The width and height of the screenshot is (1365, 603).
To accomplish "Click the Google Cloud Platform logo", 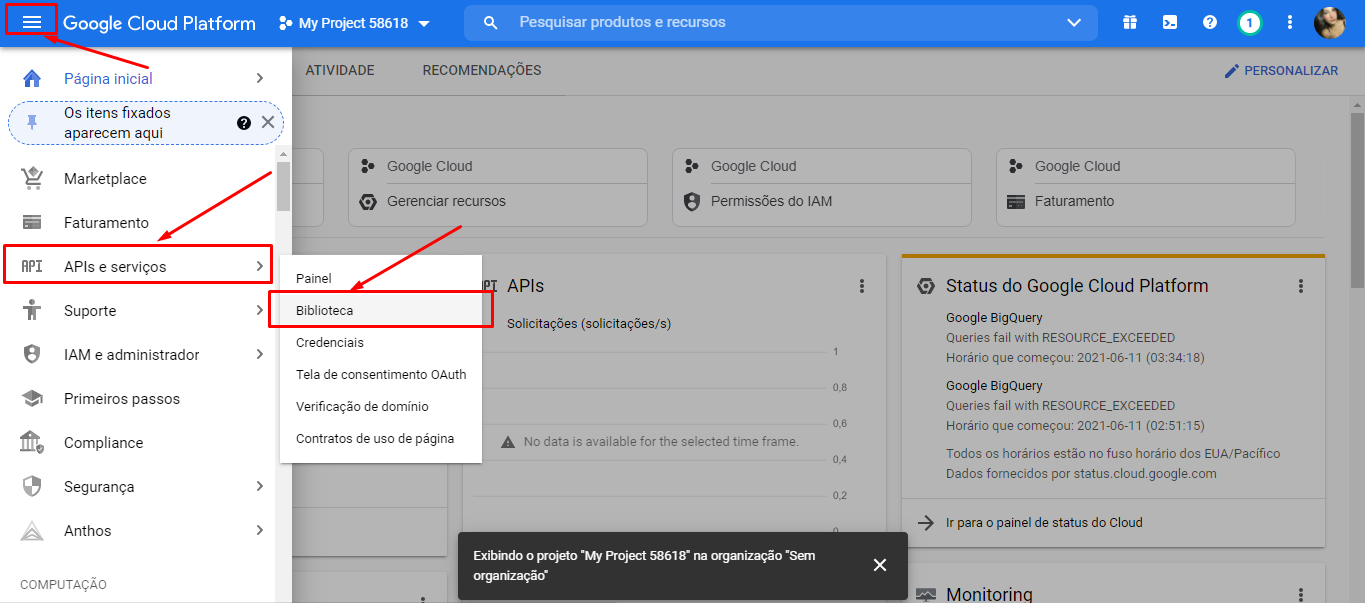I will (x=159, y=23).
